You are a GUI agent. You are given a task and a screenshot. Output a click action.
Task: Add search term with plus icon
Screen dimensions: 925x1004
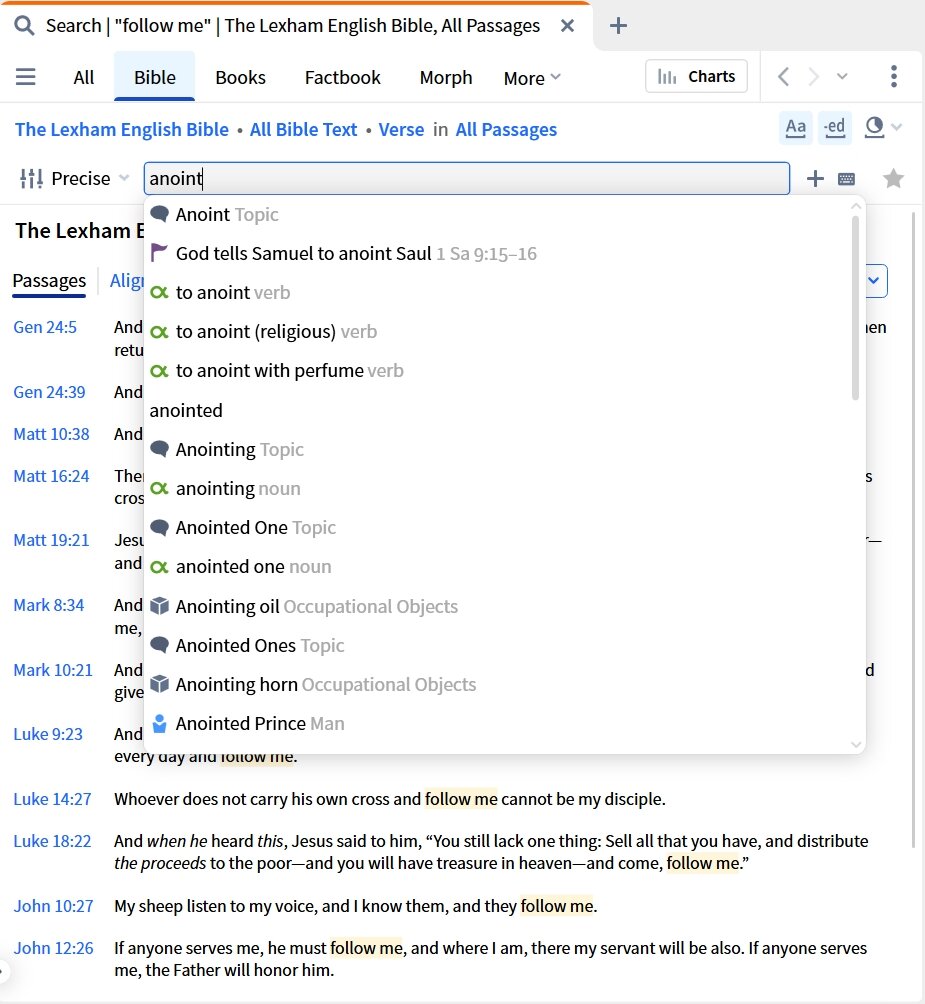(x=815, y=178)
